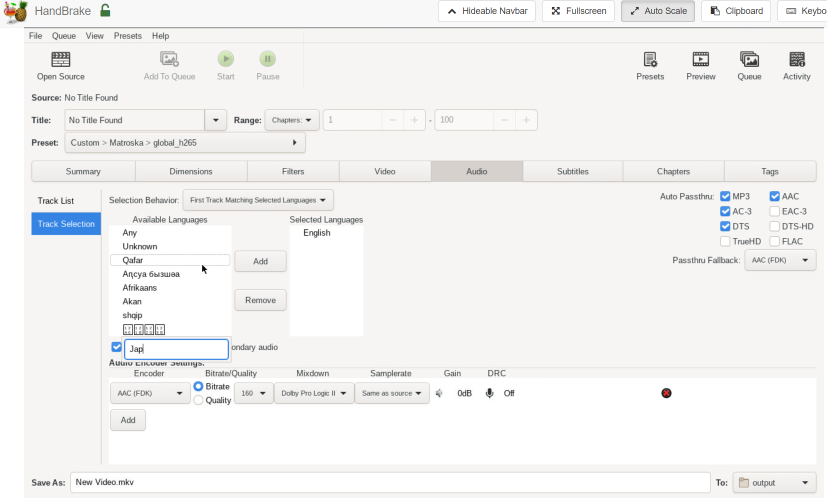Viewport: 827px width, 498px height.
Task: Open the Presets panel icon
Action: 650,59
